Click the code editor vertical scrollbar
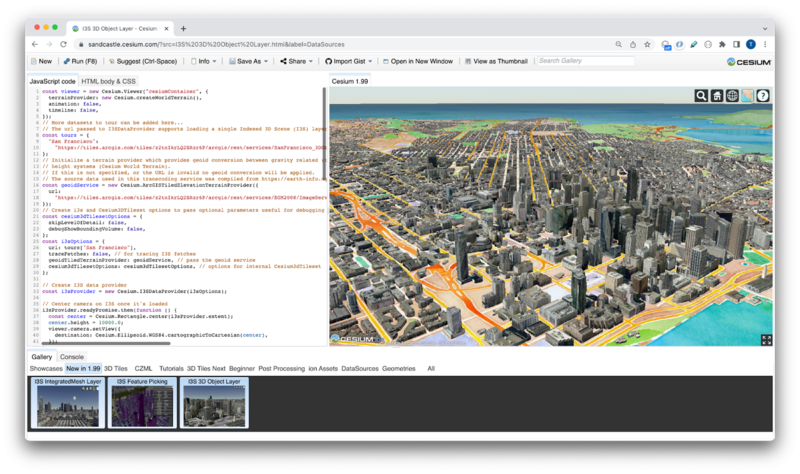The height and width of the screenshot is (474, 800). (324, 134)
